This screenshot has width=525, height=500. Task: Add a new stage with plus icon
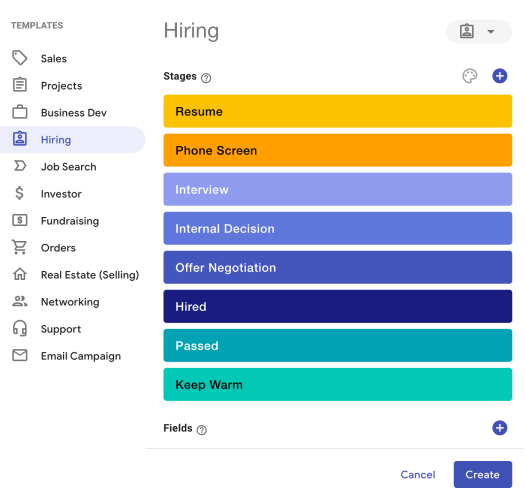[x=499, y=76]
